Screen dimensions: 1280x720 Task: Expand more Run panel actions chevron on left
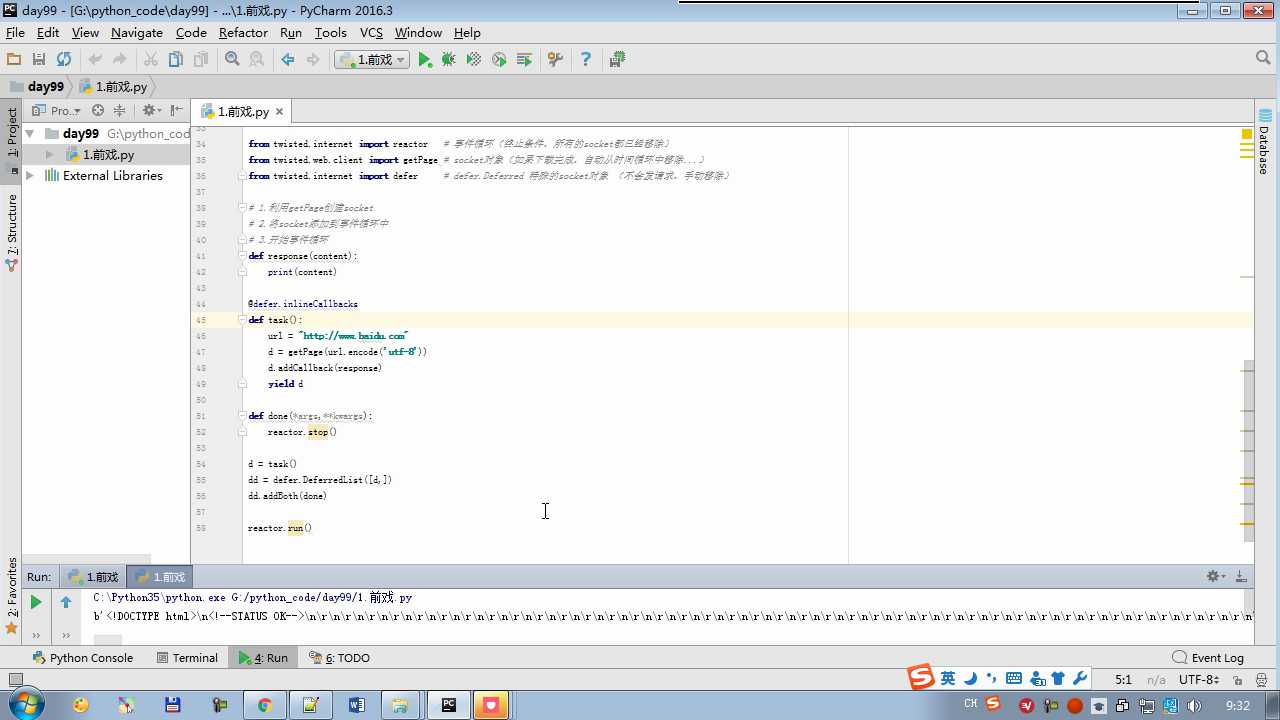tap(36, 635)
